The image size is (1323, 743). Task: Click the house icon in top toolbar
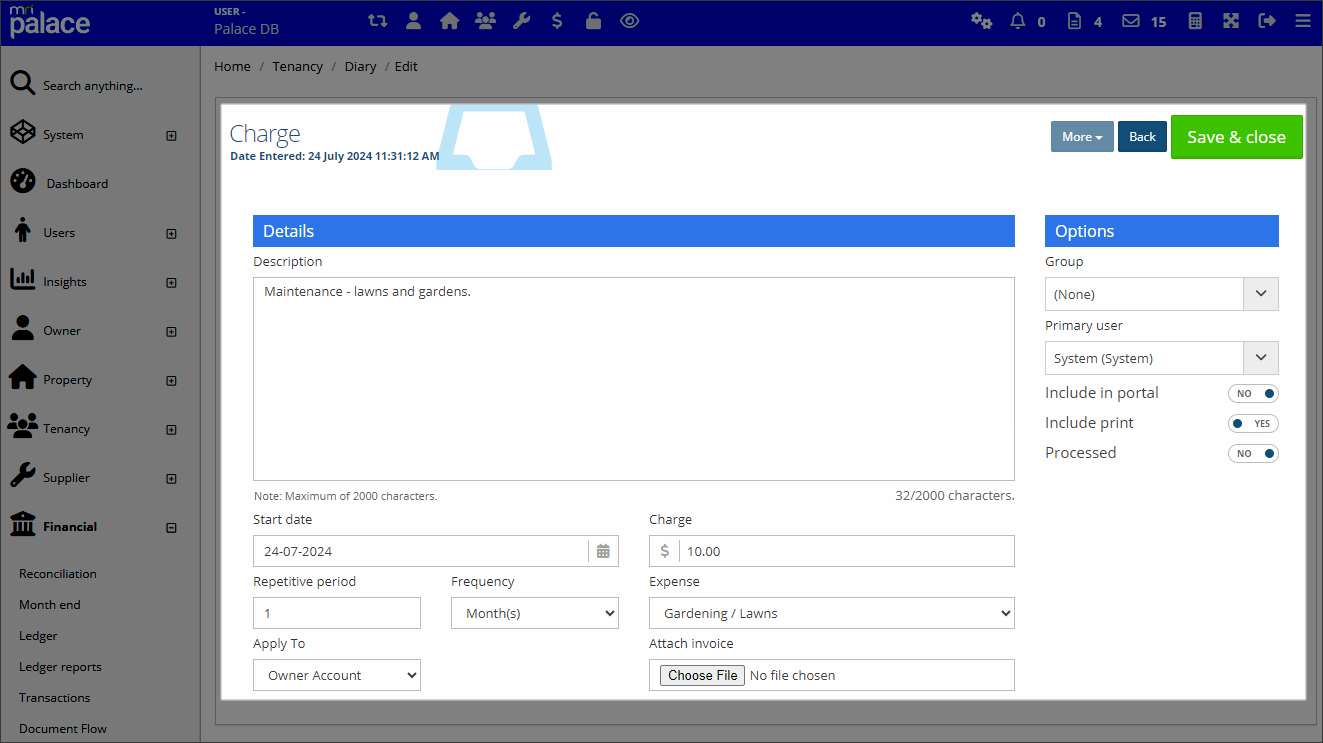tap(449, 20)
